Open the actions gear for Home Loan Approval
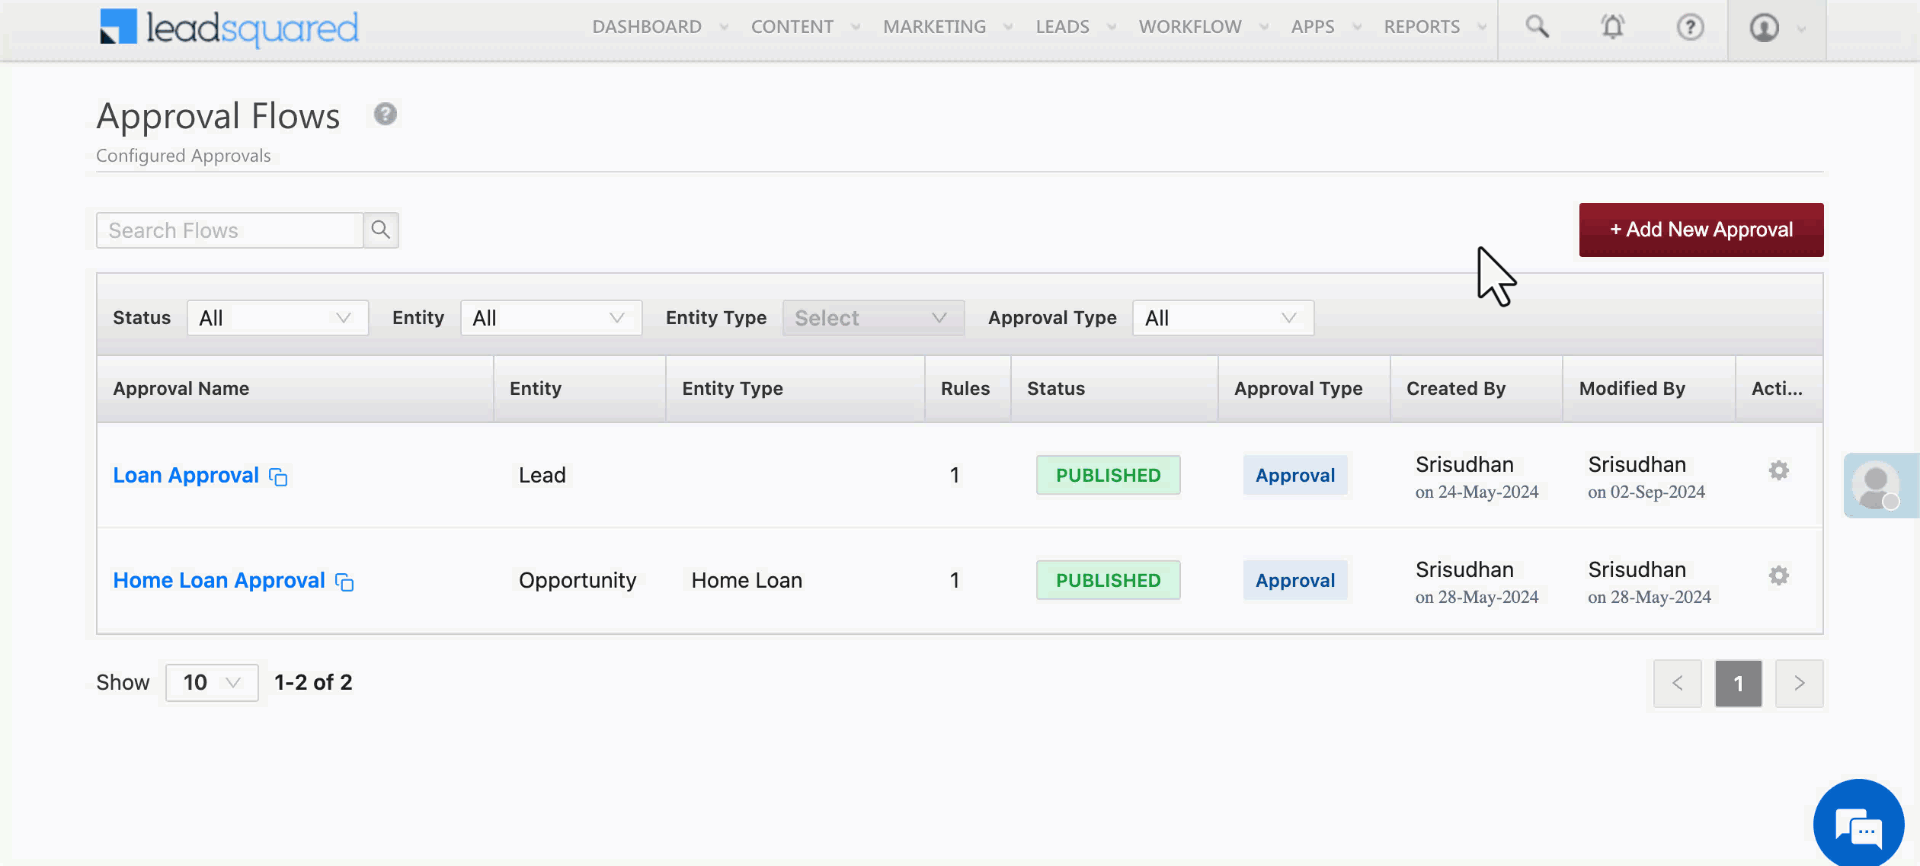 coord(1778,575)
